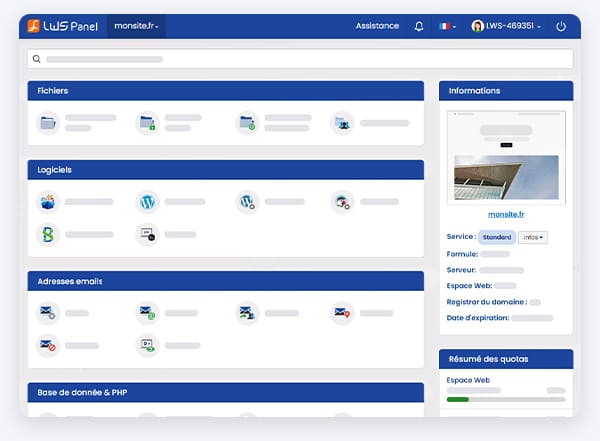Open the WordPress icon with gear badge
Viewport: 600px width, 441px height.
[x=247, y=202]
